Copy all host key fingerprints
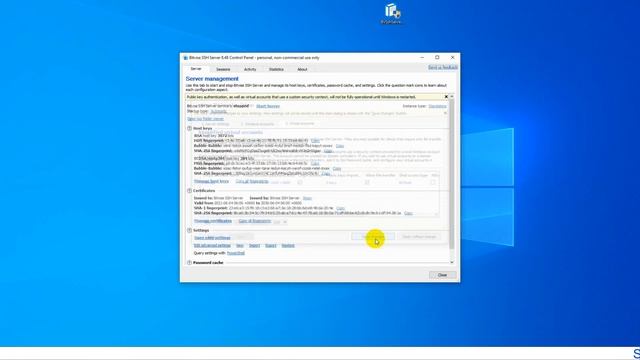 [x=252, y=181]
